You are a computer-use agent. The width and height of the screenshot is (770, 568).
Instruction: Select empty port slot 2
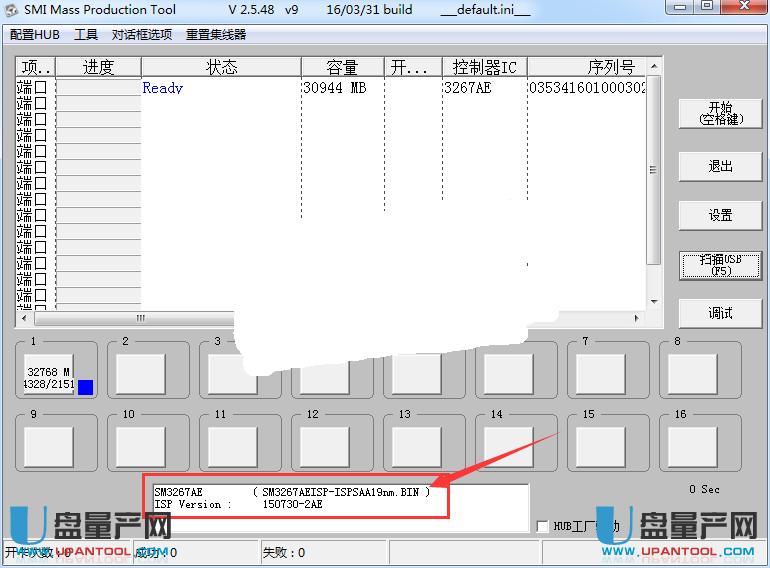pos(140,374)
